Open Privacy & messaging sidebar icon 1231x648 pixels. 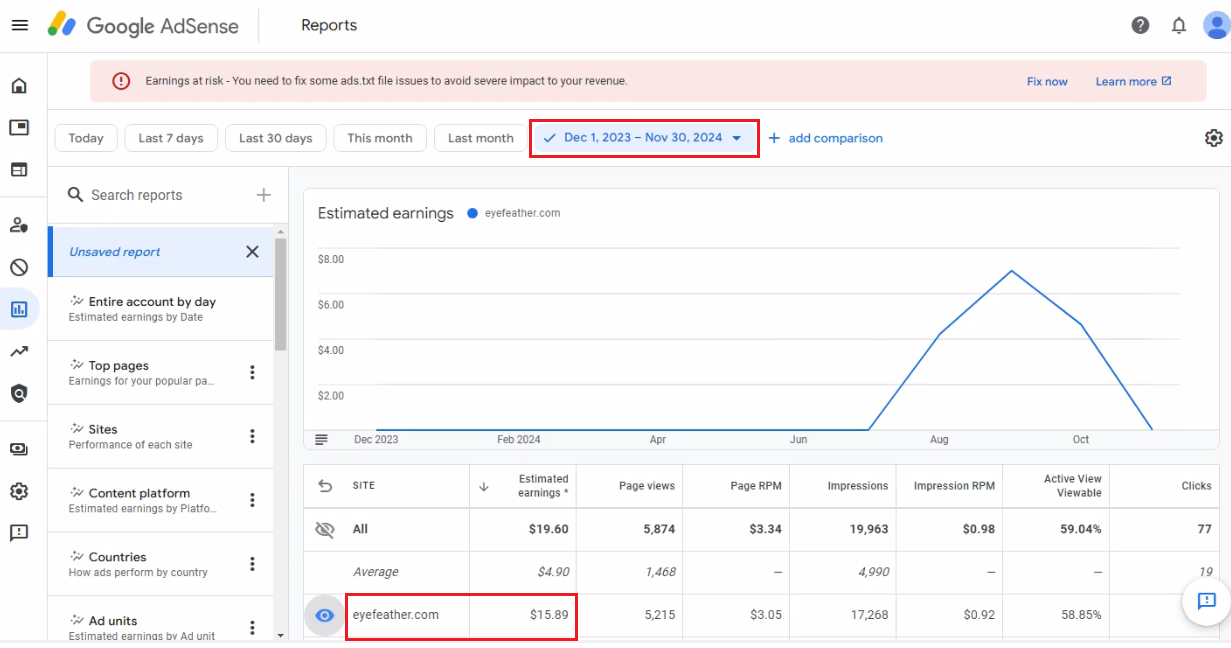tap(19, 225)
